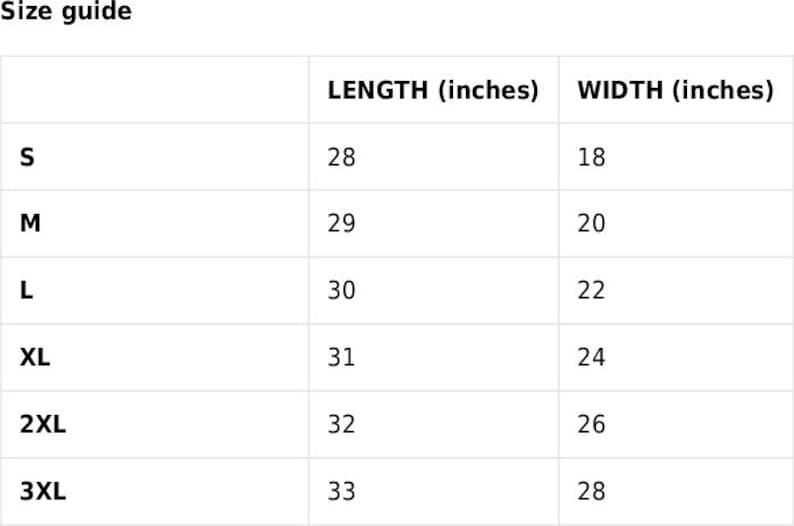Click length value 29 for size M

pyautogui.click(x=341, y=224)
